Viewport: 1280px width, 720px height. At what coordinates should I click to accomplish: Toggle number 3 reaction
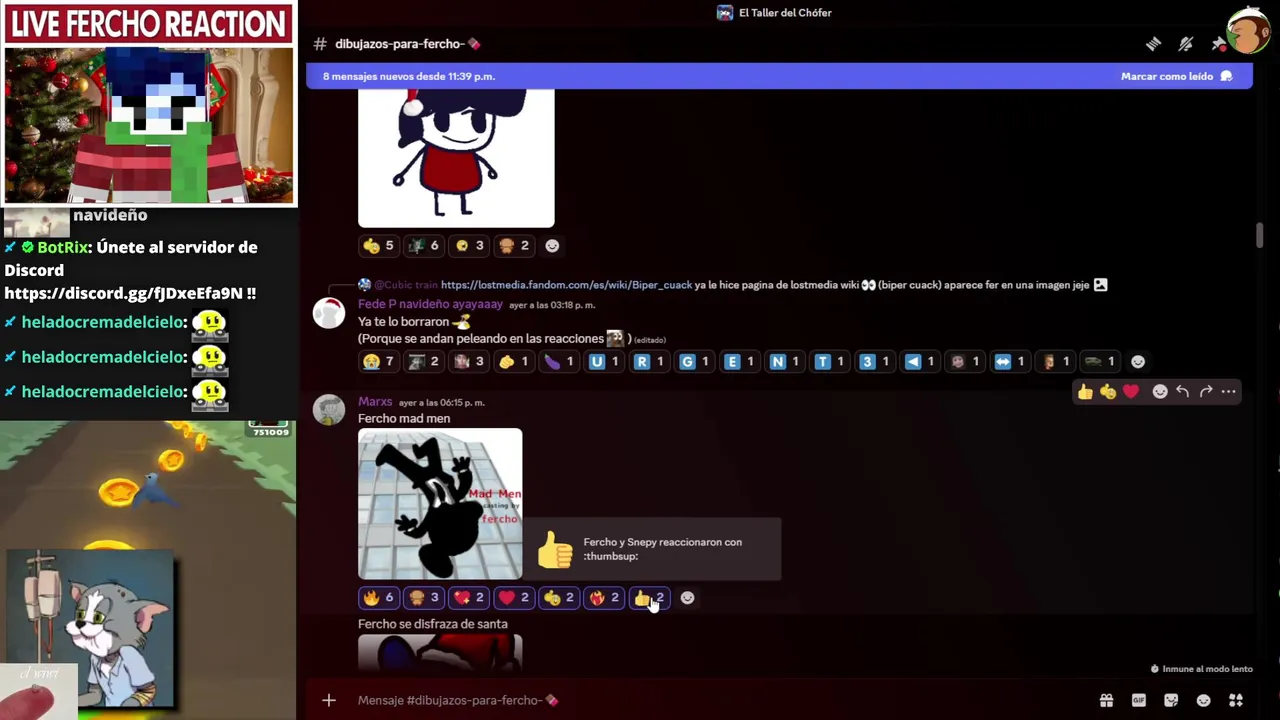(x=874, y=361)
